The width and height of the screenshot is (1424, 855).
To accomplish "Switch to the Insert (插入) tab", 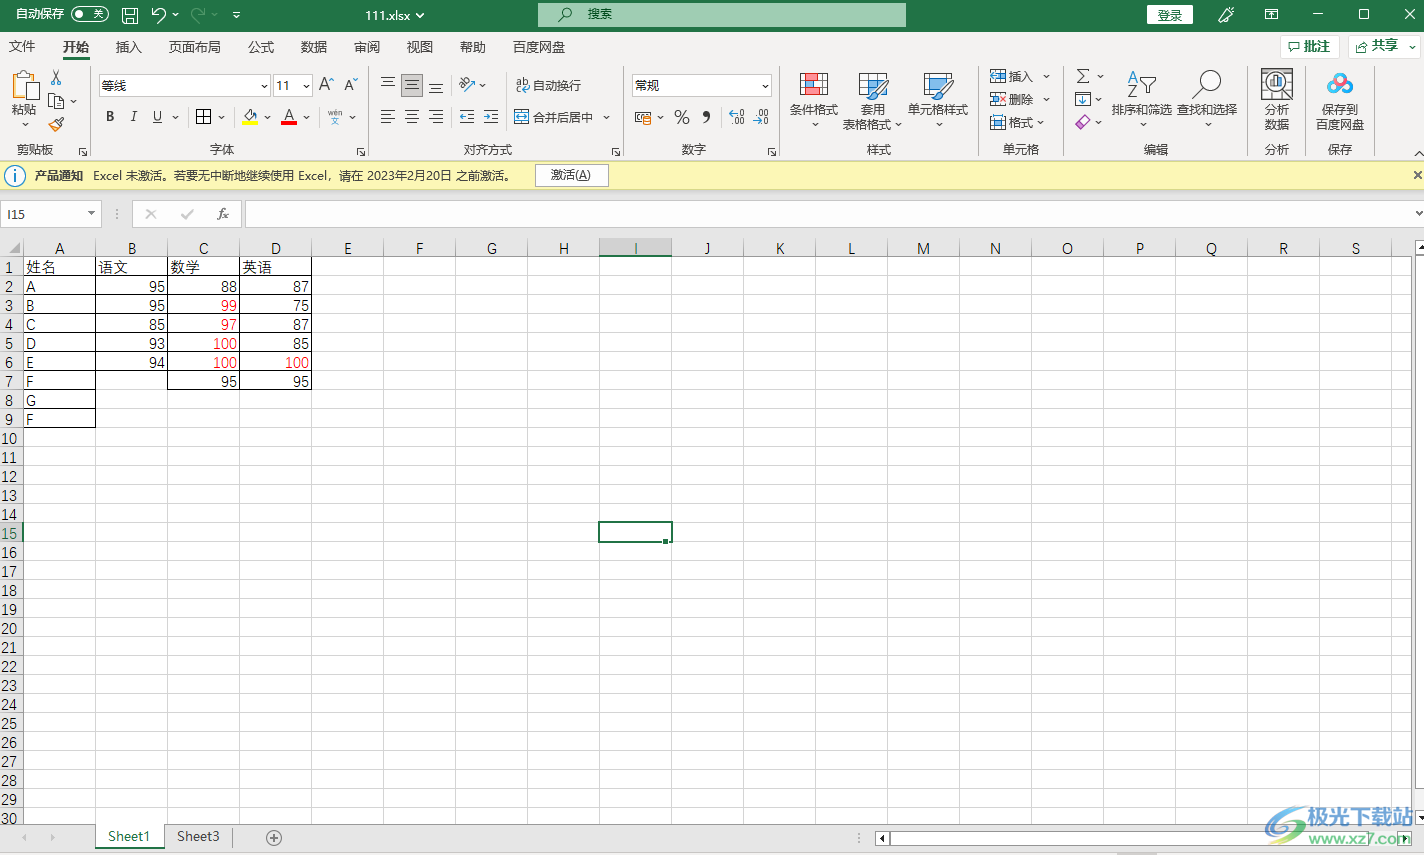I will 129,47.
